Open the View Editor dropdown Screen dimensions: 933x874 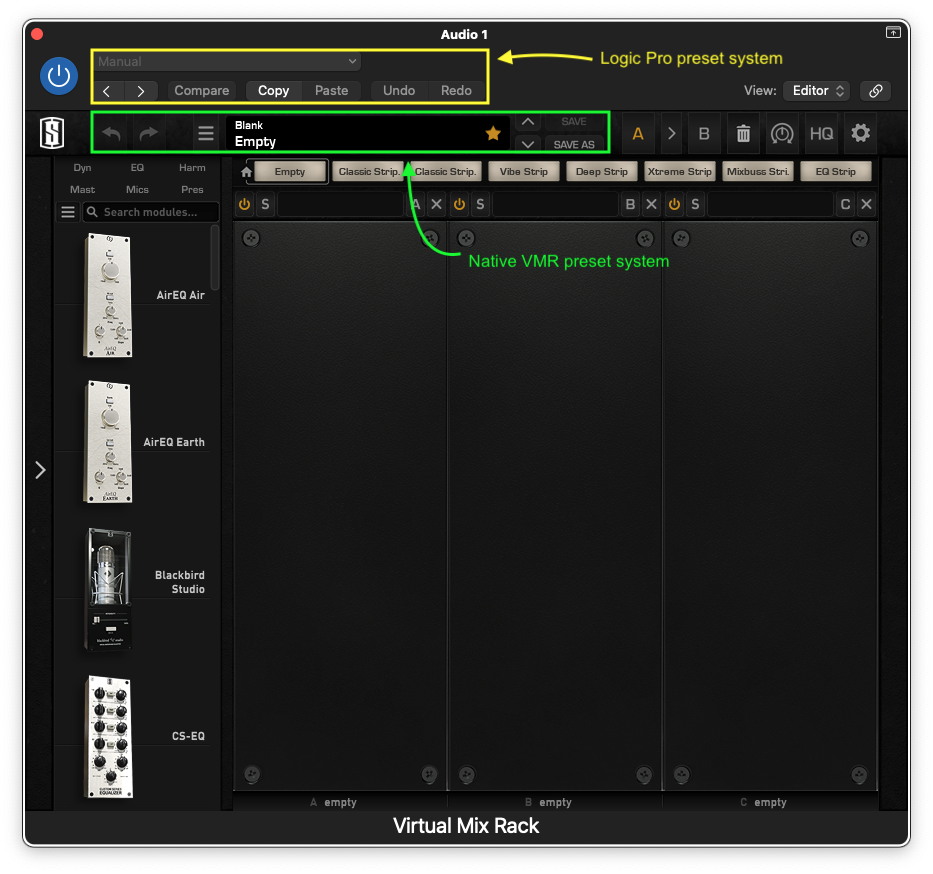click(x=817, y=90)
